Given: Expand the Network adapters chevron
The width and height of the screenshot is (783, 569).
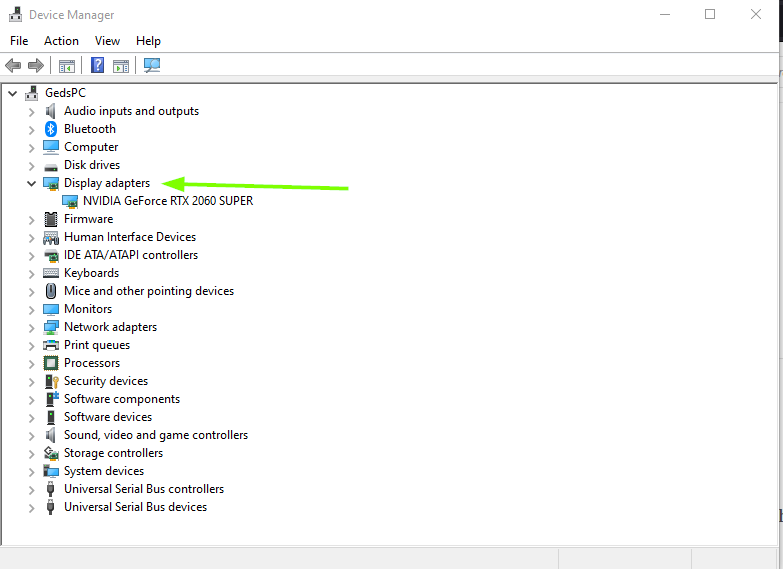Looking at the screenshot, I should click(x=31, y=328).
